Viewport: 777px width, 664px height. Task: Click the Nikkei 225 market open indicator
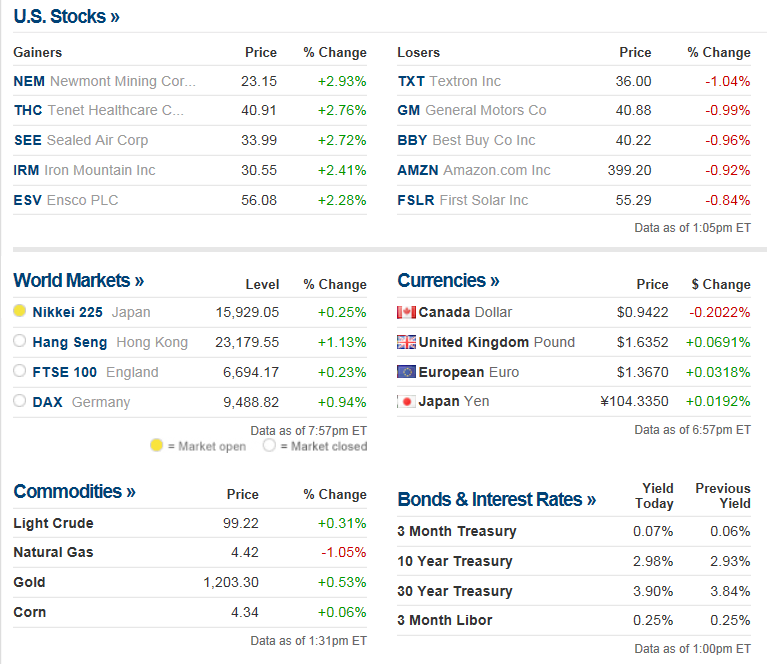(19, 312)
